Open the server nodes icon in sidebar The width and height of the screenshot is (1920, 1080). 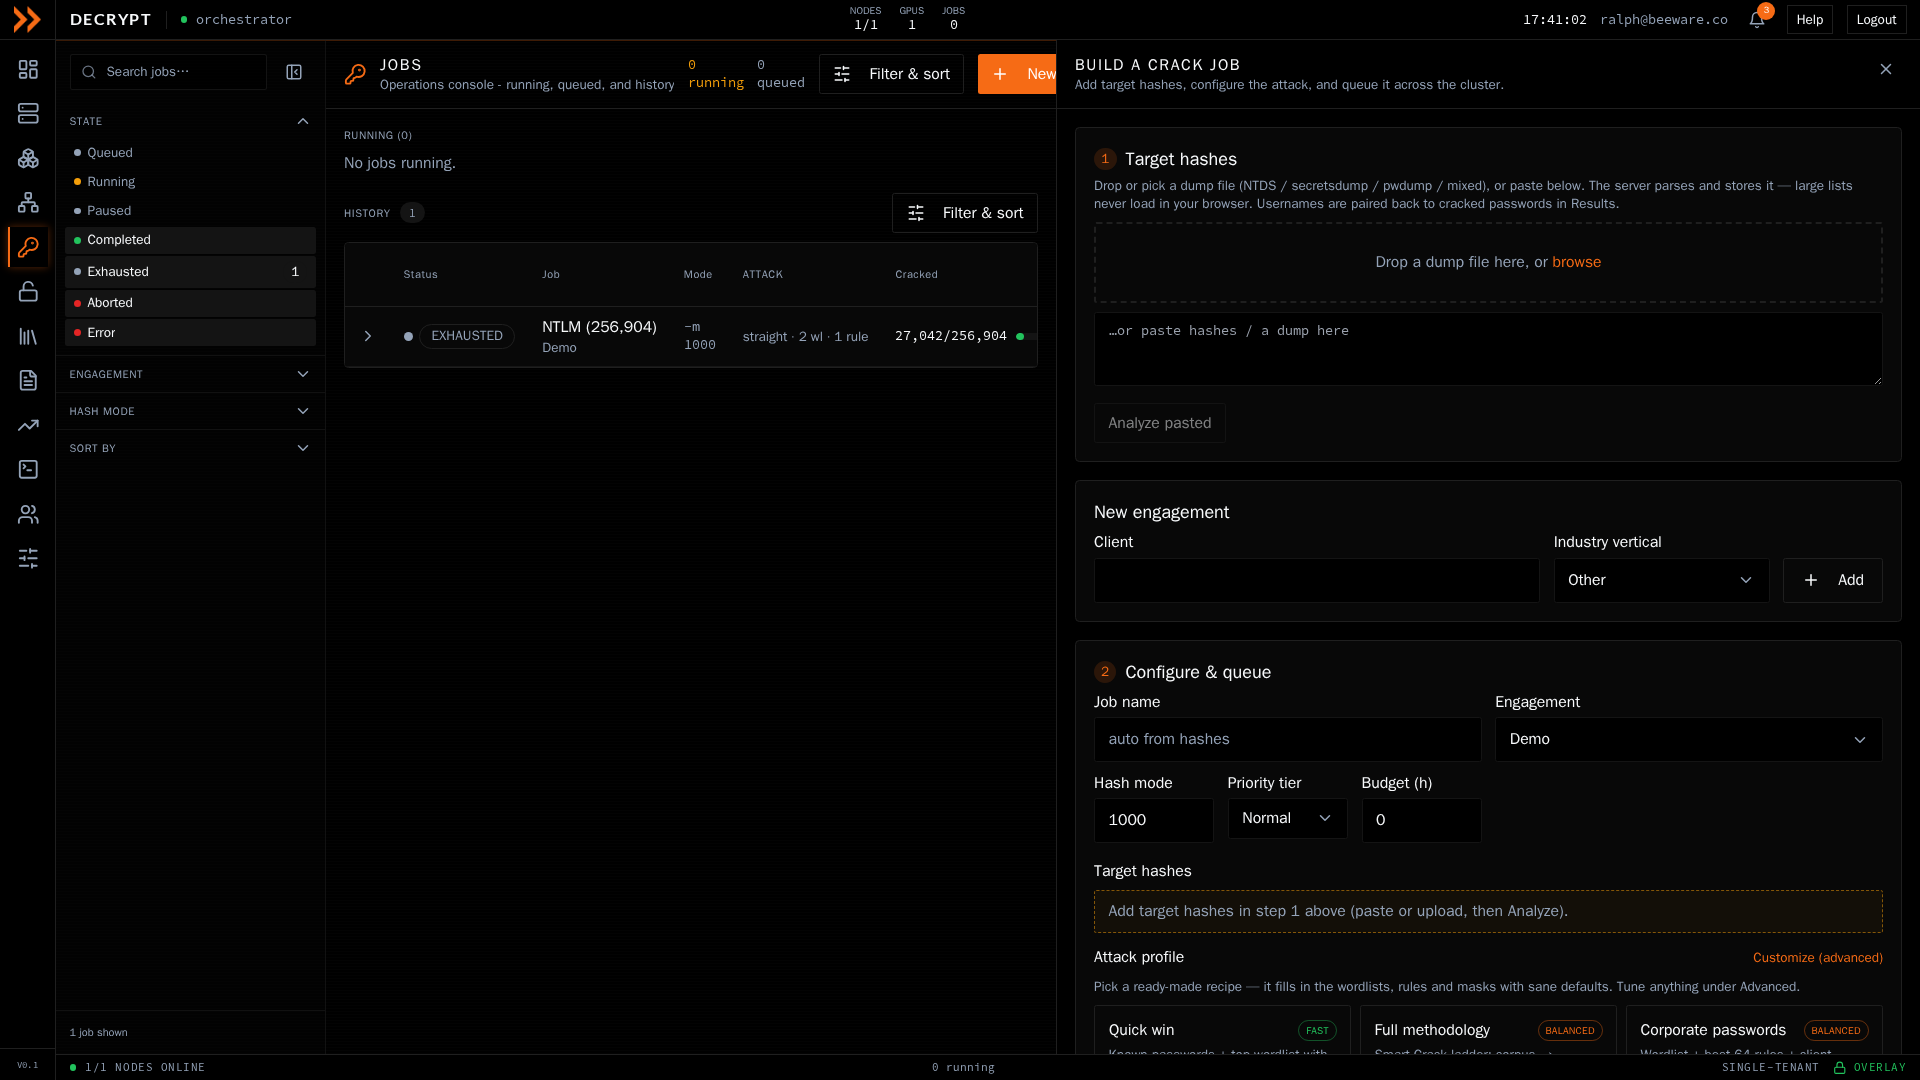[28, 113]
